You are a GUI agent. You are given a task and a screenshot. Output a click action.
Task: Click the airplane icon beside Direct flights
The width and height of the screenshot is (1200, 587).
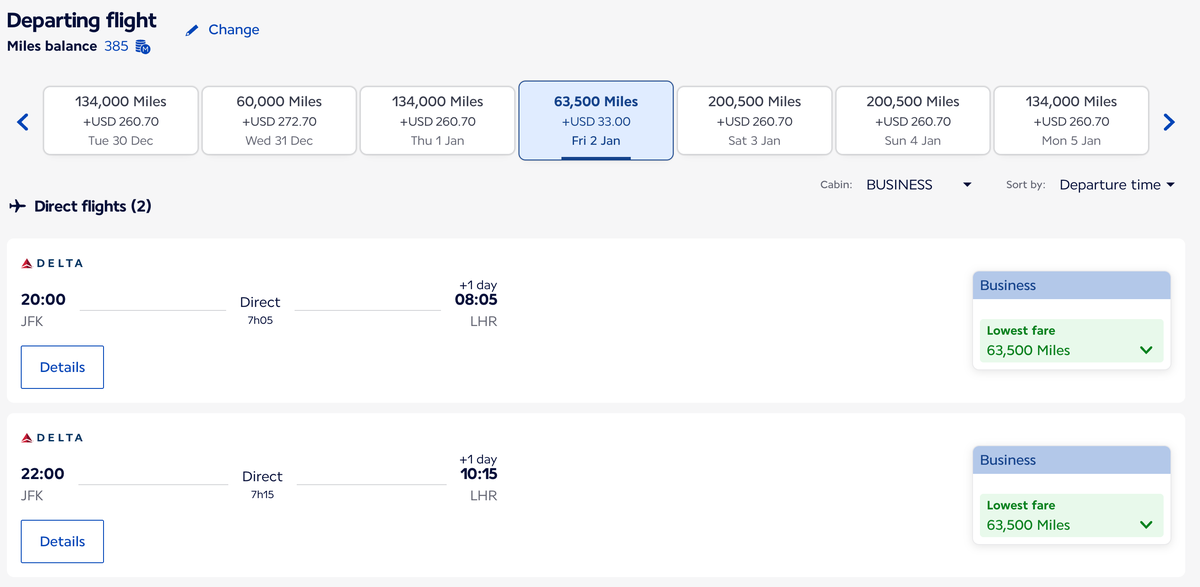click(17, 206)
